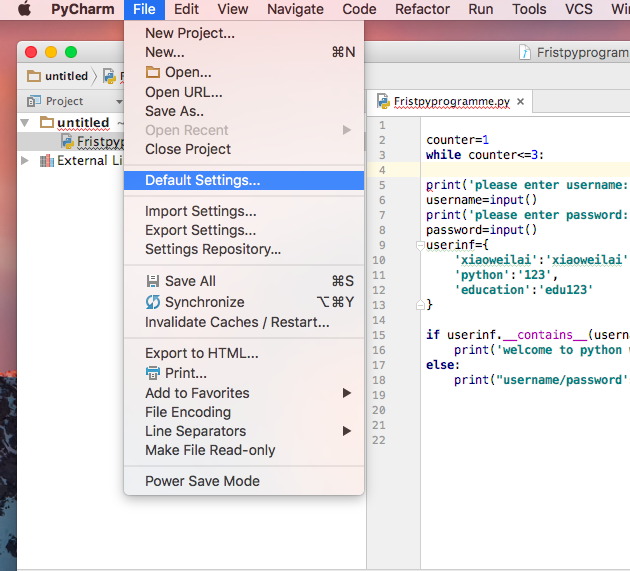630x571 pixels.
Task: Open the Refactor menu
Action: pyautogui.click(x=422, y=9)
